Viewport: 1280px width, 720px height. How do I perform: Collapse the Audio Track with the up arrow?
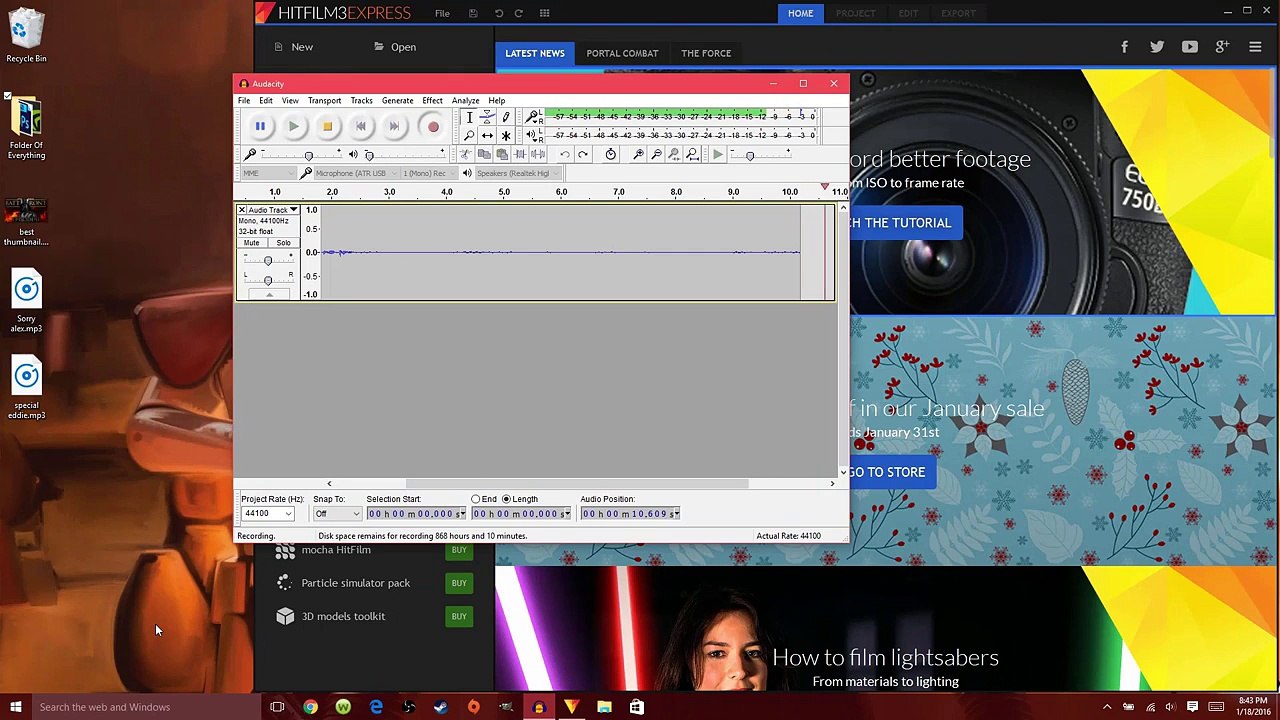point(268,294)
